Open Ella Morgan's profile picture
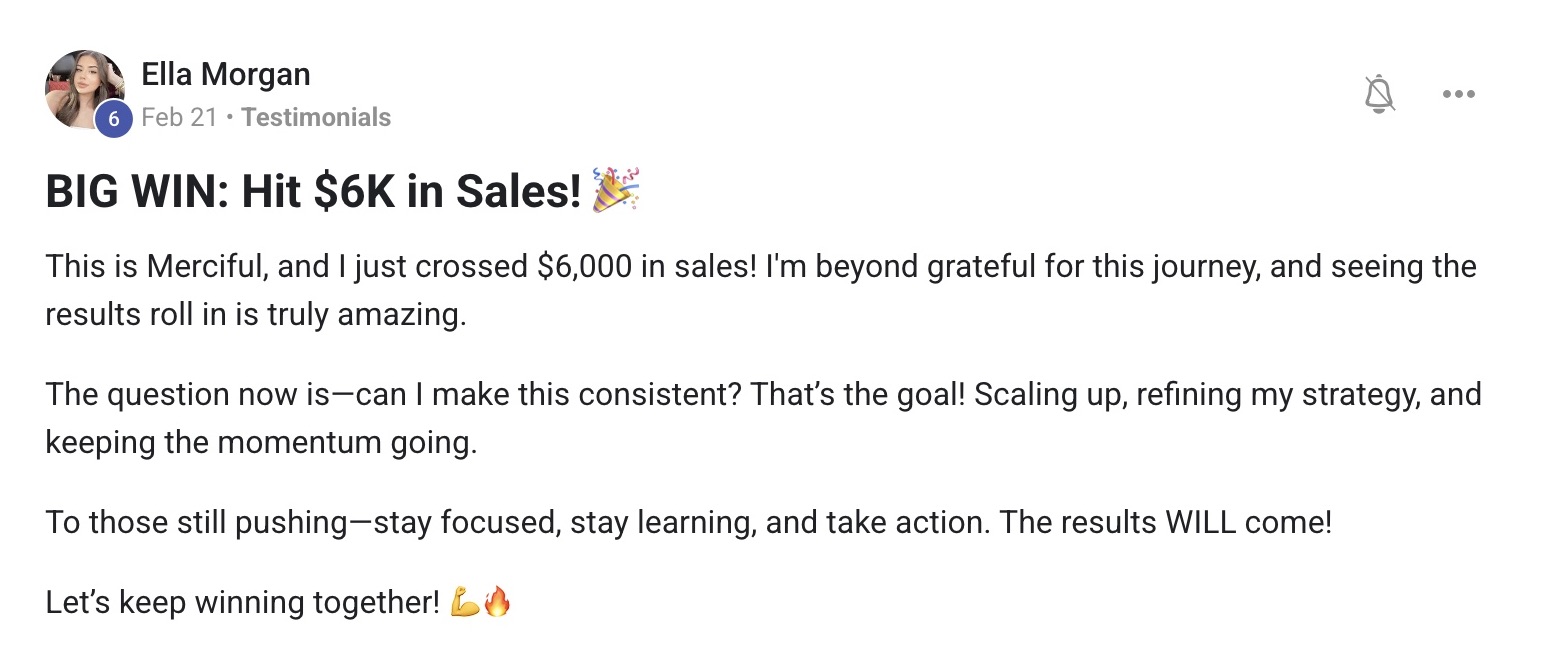The height and width of the screenshot is (653, 1546). (x=84, y=89)
